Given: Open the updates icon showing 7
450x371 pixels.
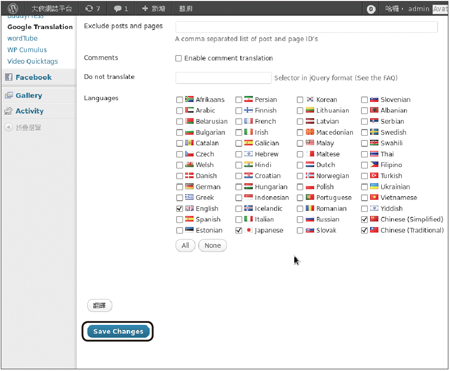Looking at the screenshot, I should point(89,8).
